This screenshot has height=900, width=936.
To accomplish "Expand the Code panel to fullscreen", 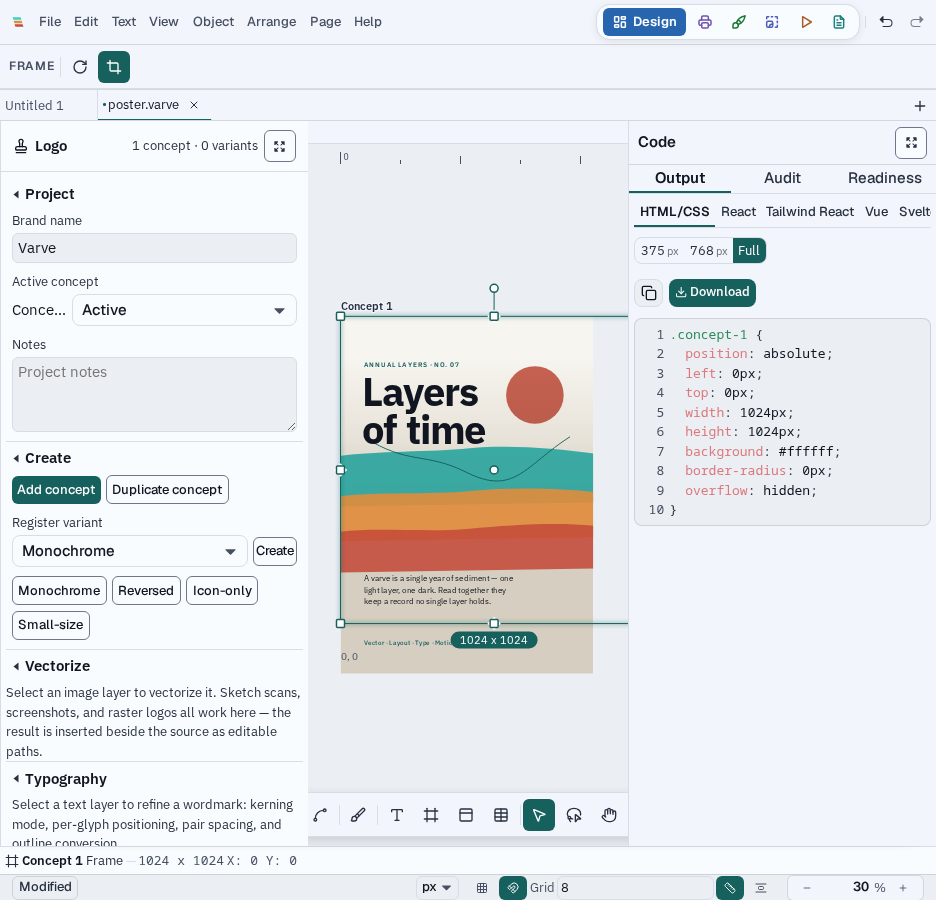I will (911, 143).
